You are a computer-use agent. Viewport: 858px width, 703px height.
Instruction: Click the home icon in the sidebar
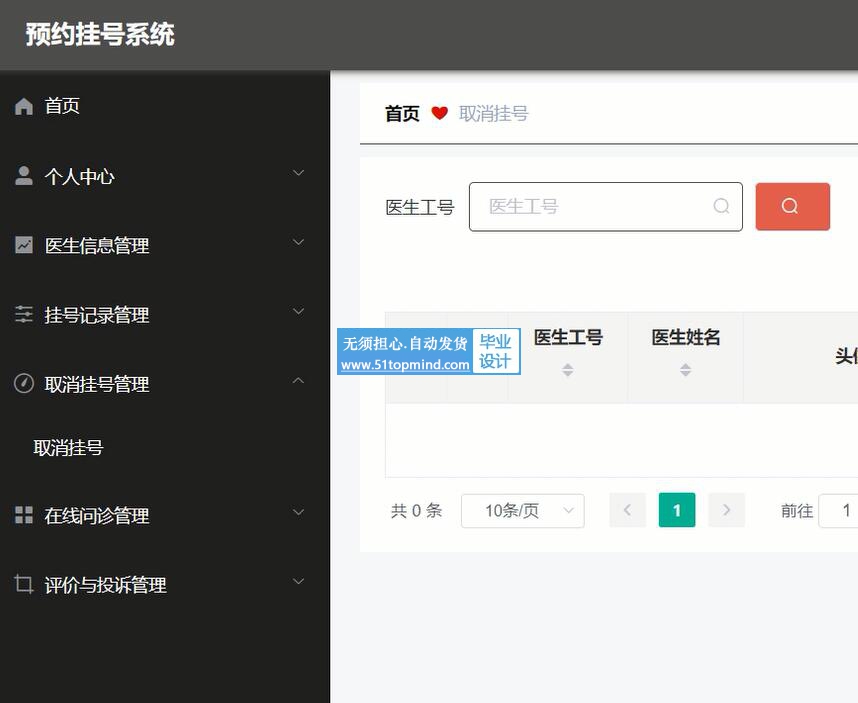point(24,106)
